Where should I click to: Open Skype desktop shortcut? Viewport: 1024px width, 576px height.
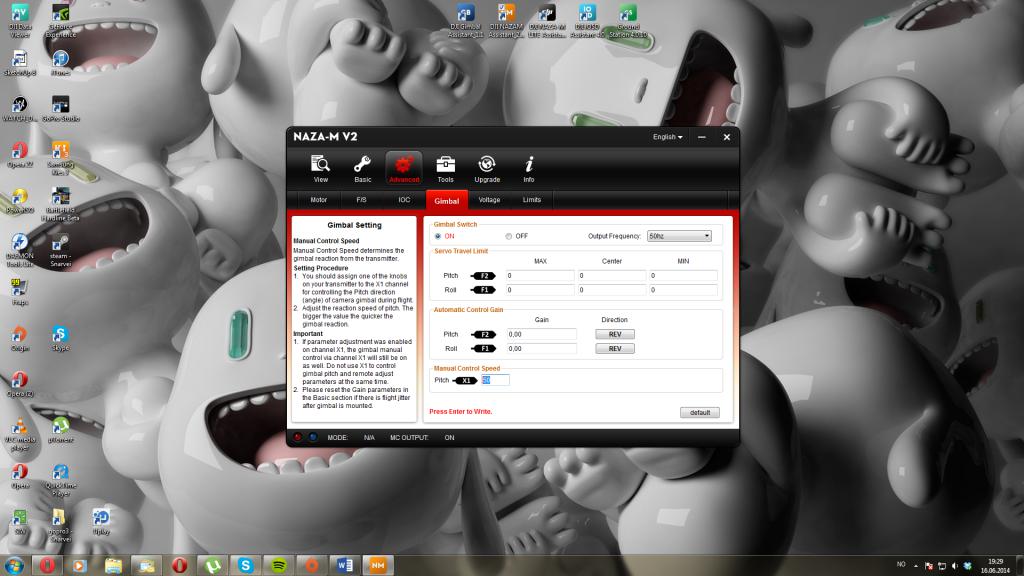point(60,337)
